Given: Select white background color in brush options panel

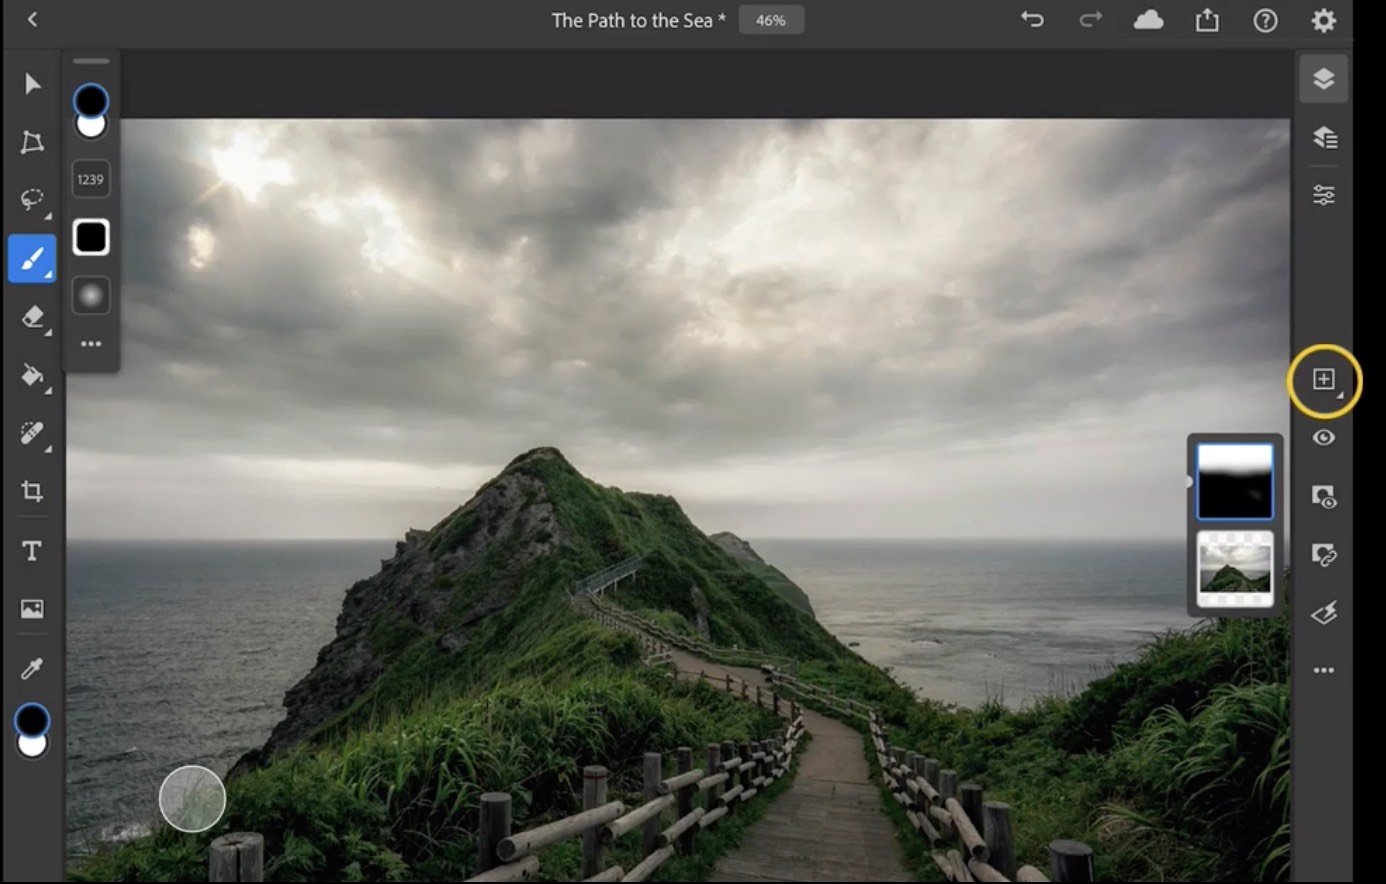Looking at the screenshot, I should coord(91,128).
